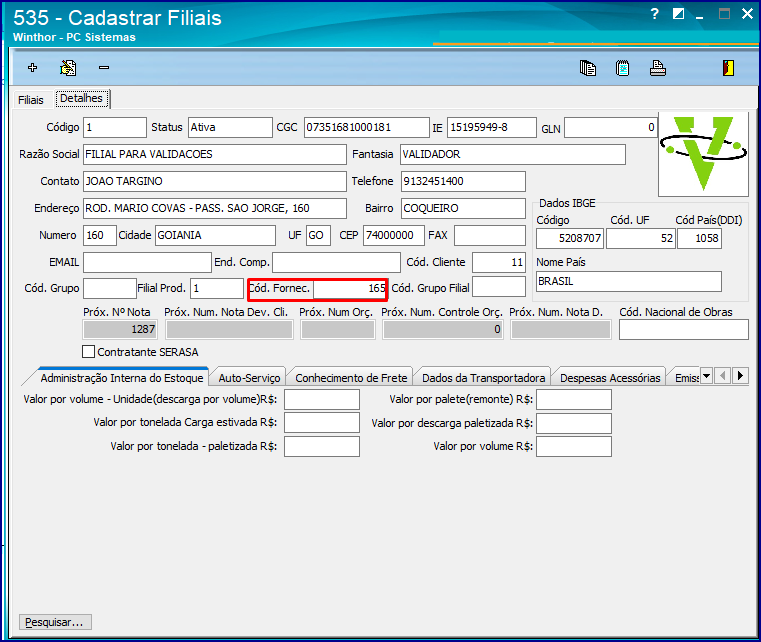Click the copy documents toolbar icon
This screenshot has width=761, height=642.
[588, 68]
